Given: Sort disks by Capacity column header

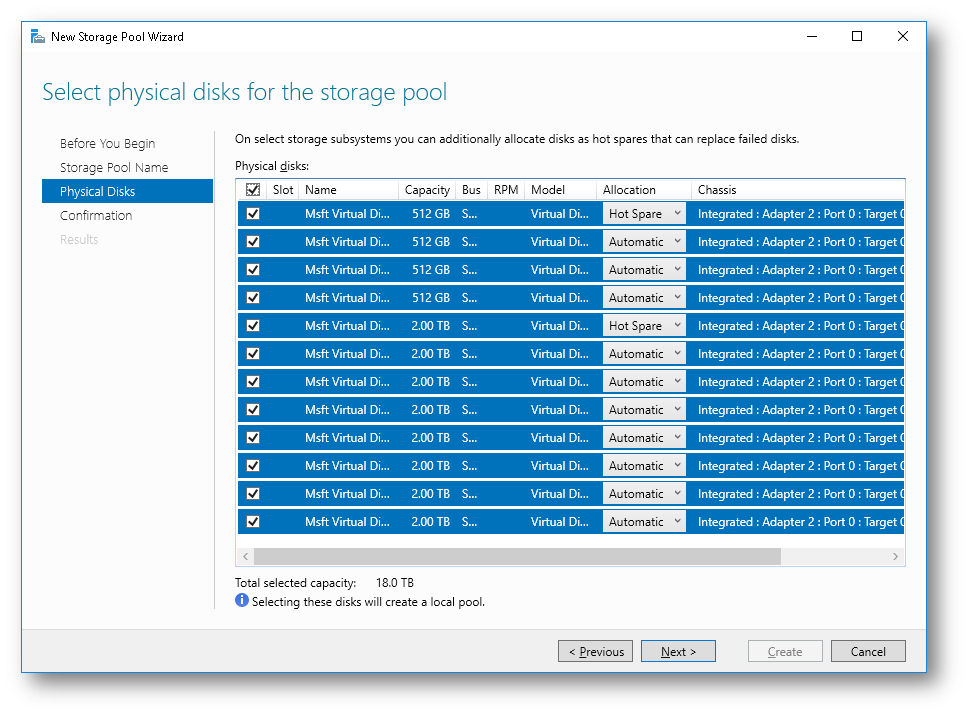Looking at the screenshot, I should (x=426, y=190).
